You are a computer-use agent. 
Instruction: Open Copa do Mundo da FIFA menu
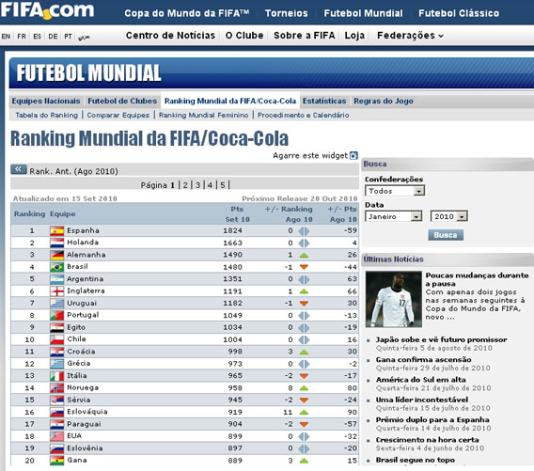click(x=187, y=13)
